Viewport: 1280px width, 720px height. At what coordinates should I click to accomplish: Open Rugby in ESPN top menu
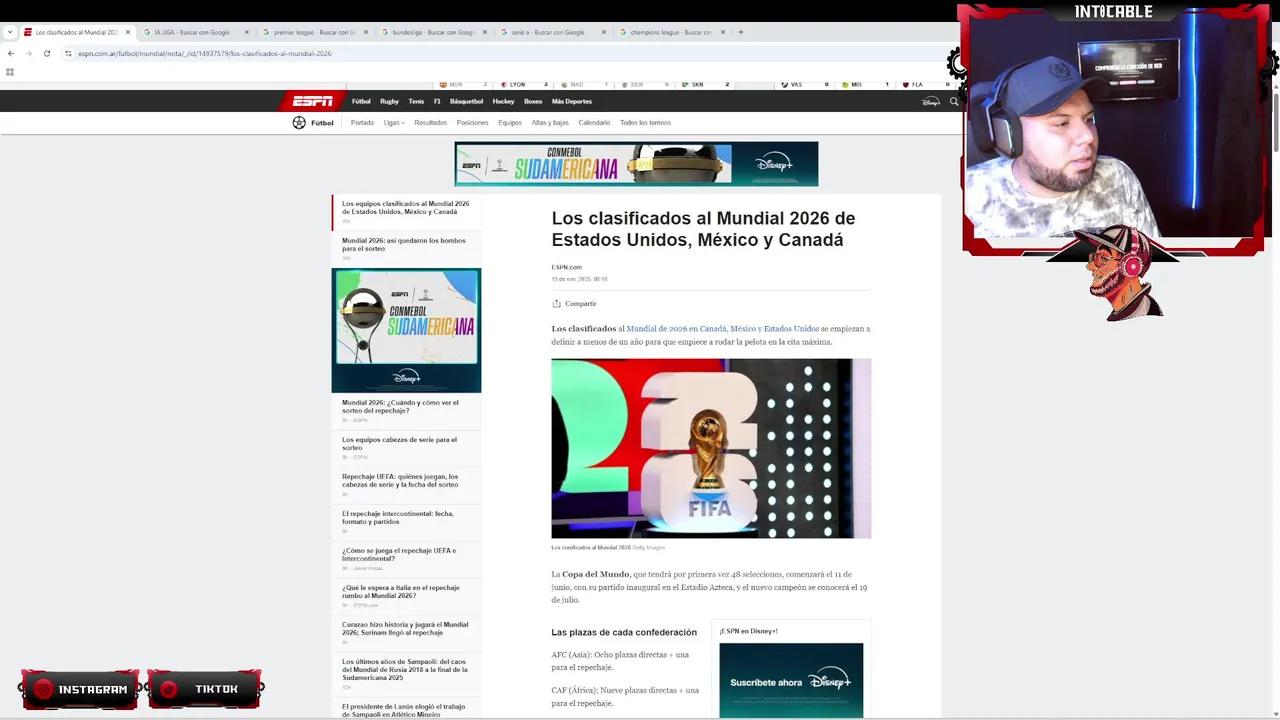click(389, 101)
